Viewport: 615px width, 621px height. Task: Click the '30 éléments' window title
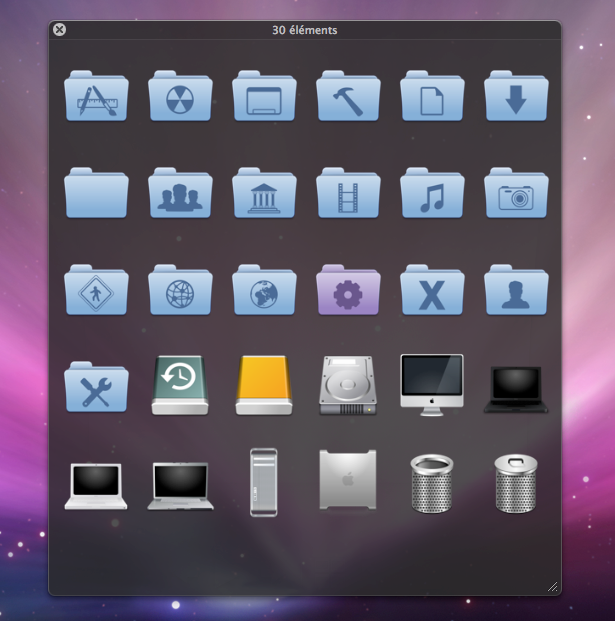(305, 30)
